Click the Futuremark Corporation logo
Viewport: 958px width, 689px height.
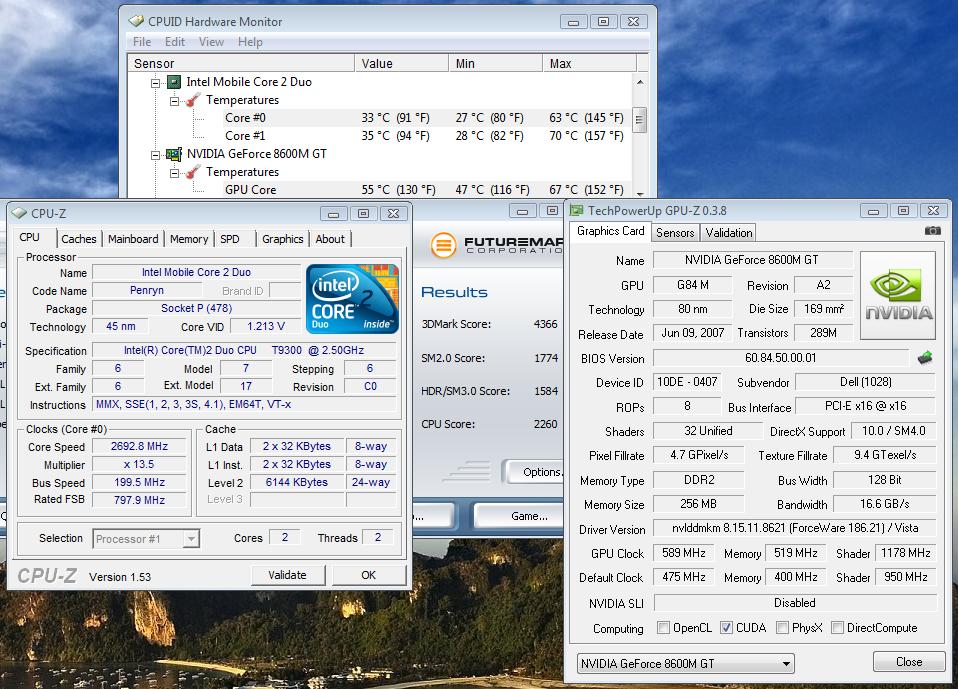(x=495, y=246)
